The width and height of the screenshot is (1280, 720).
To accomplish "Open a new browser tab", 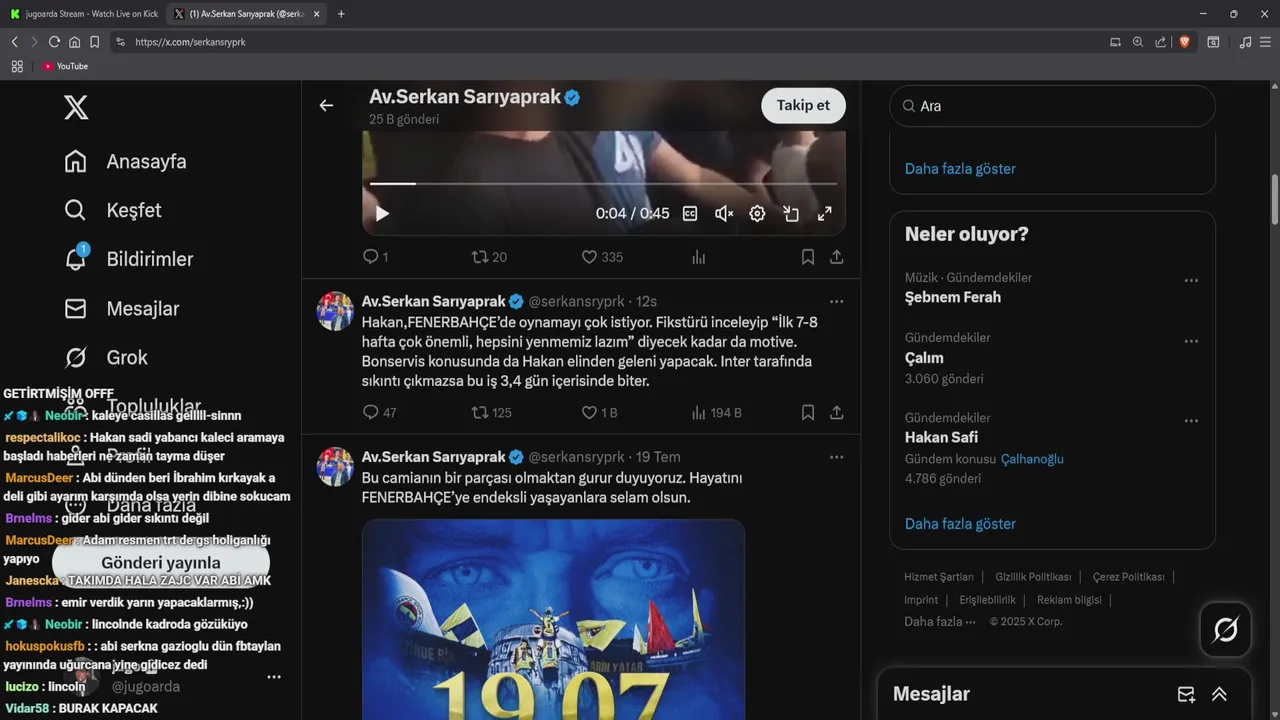I will pyautogui.click(x=341, y=14).
